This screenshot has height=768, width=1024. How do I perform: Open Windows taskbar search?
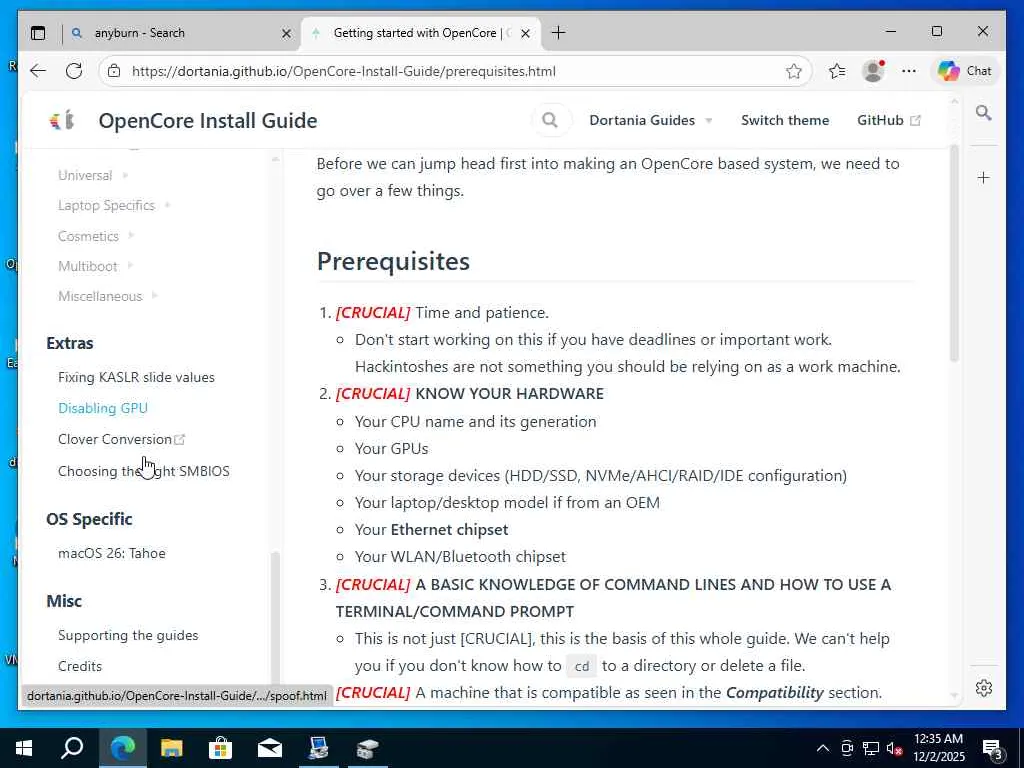pos(72,748)
